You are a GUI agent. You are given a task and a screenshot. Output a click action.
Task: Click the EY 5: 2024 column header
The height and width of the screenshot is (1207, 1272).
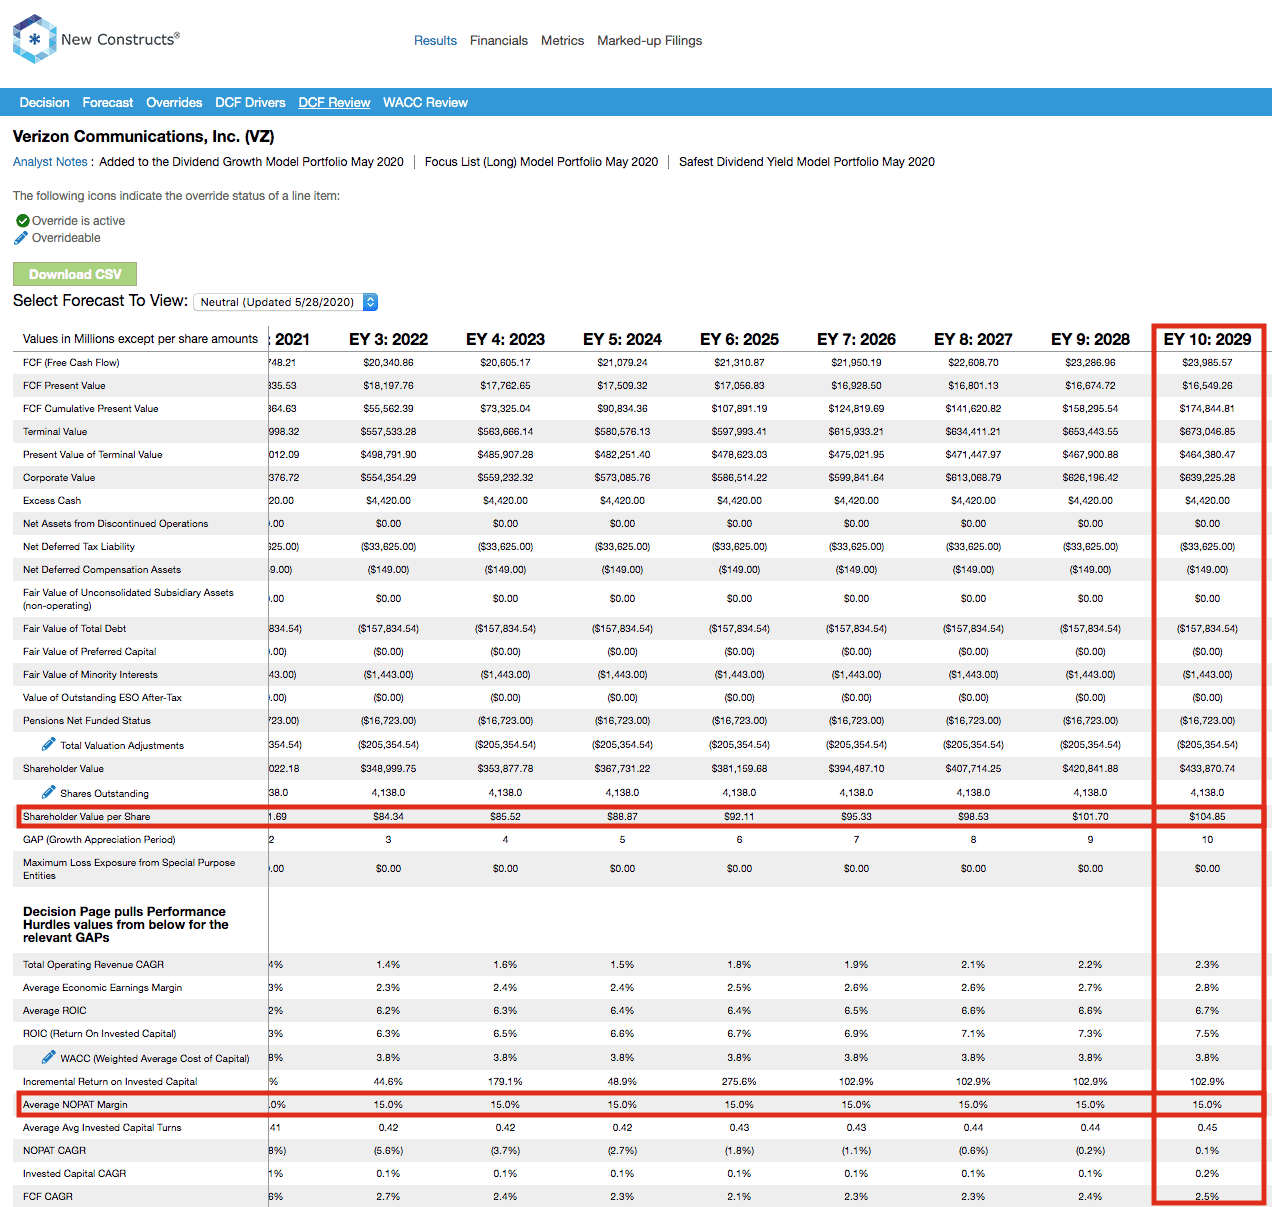coord(622,339)
